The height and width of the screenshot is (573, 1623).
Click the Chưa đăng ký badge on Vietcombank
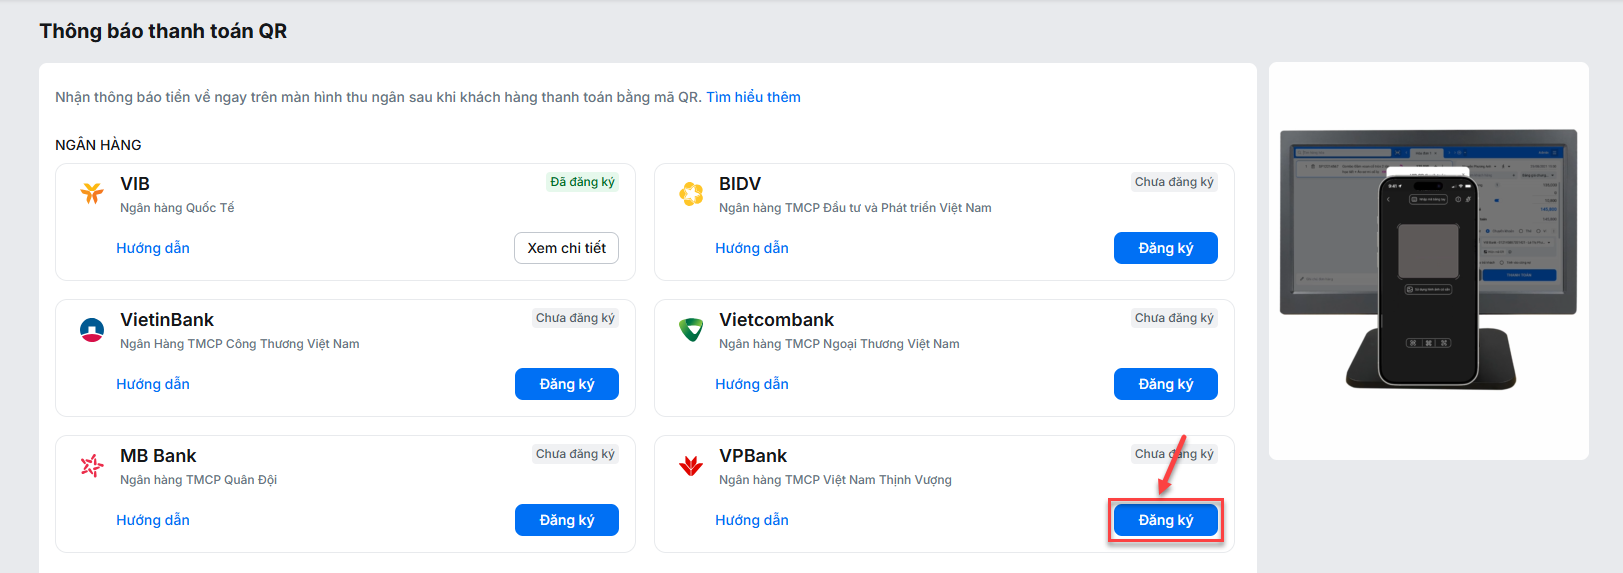tap(1174, 318)
